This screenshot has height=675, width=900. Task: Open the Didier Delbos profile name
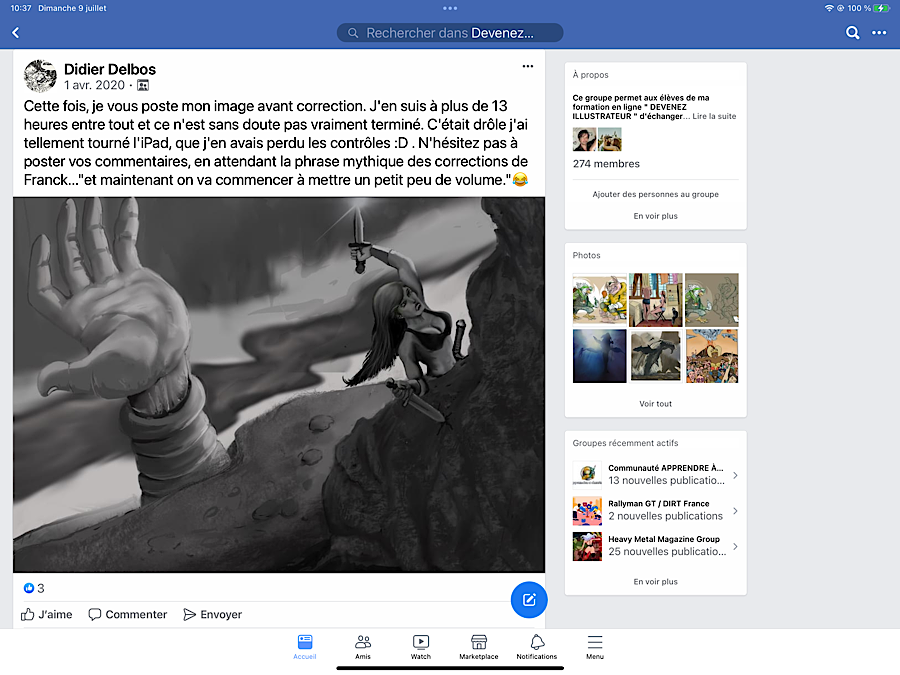[x=110, y=69]
